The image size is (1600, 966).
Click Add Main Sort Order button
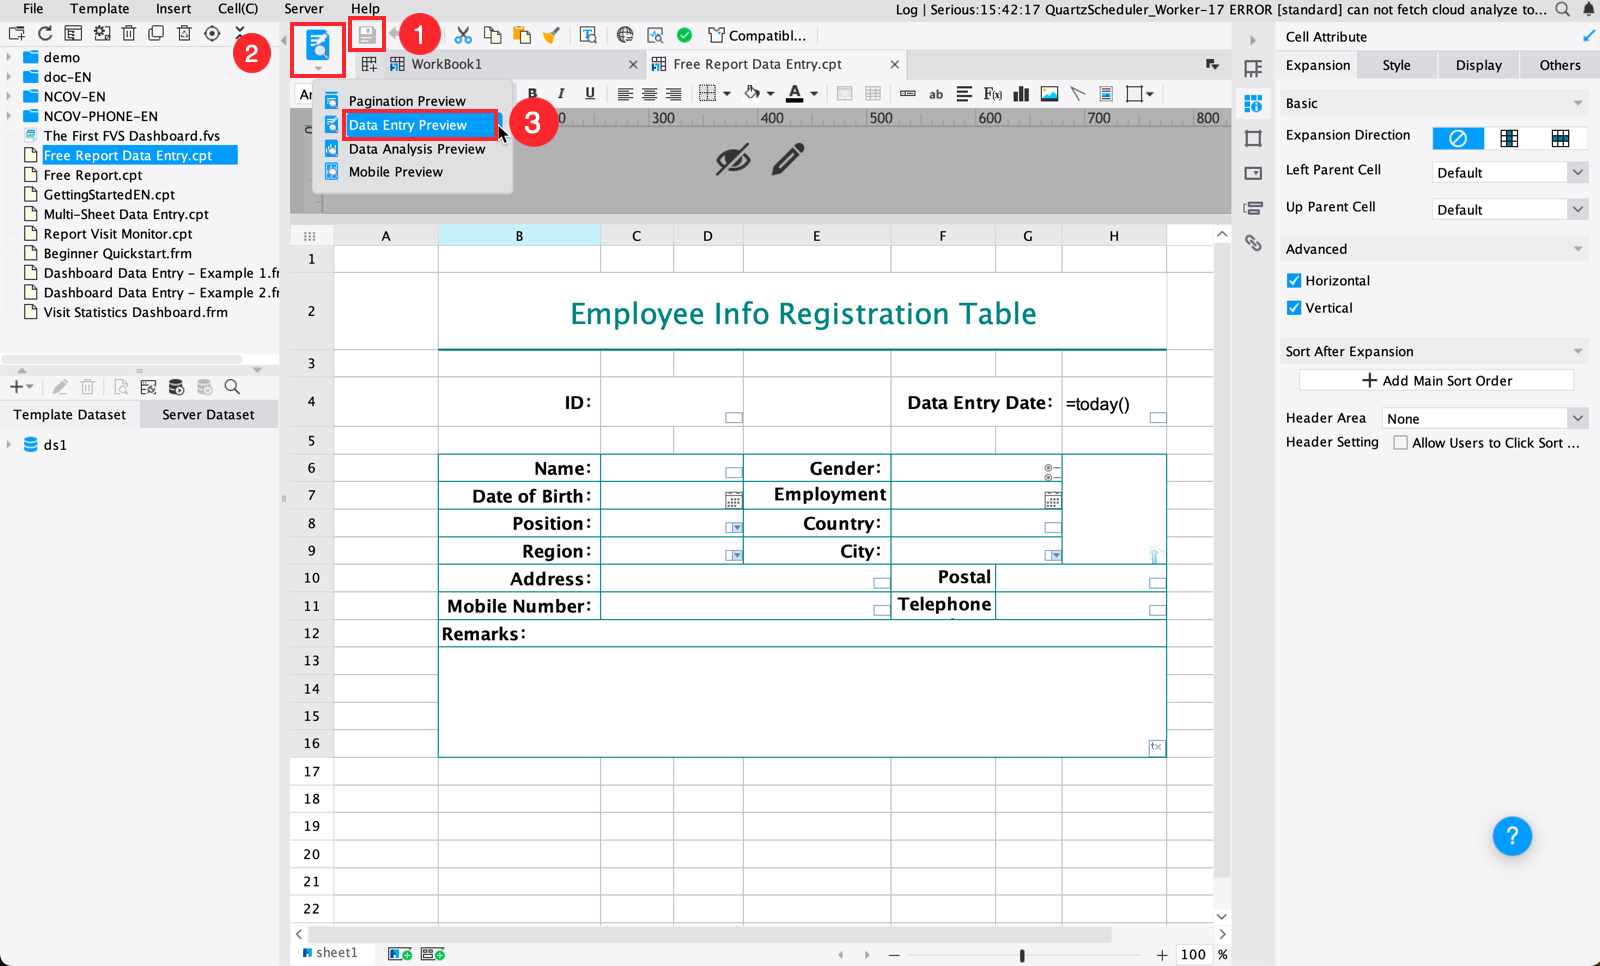[1436, 381]
